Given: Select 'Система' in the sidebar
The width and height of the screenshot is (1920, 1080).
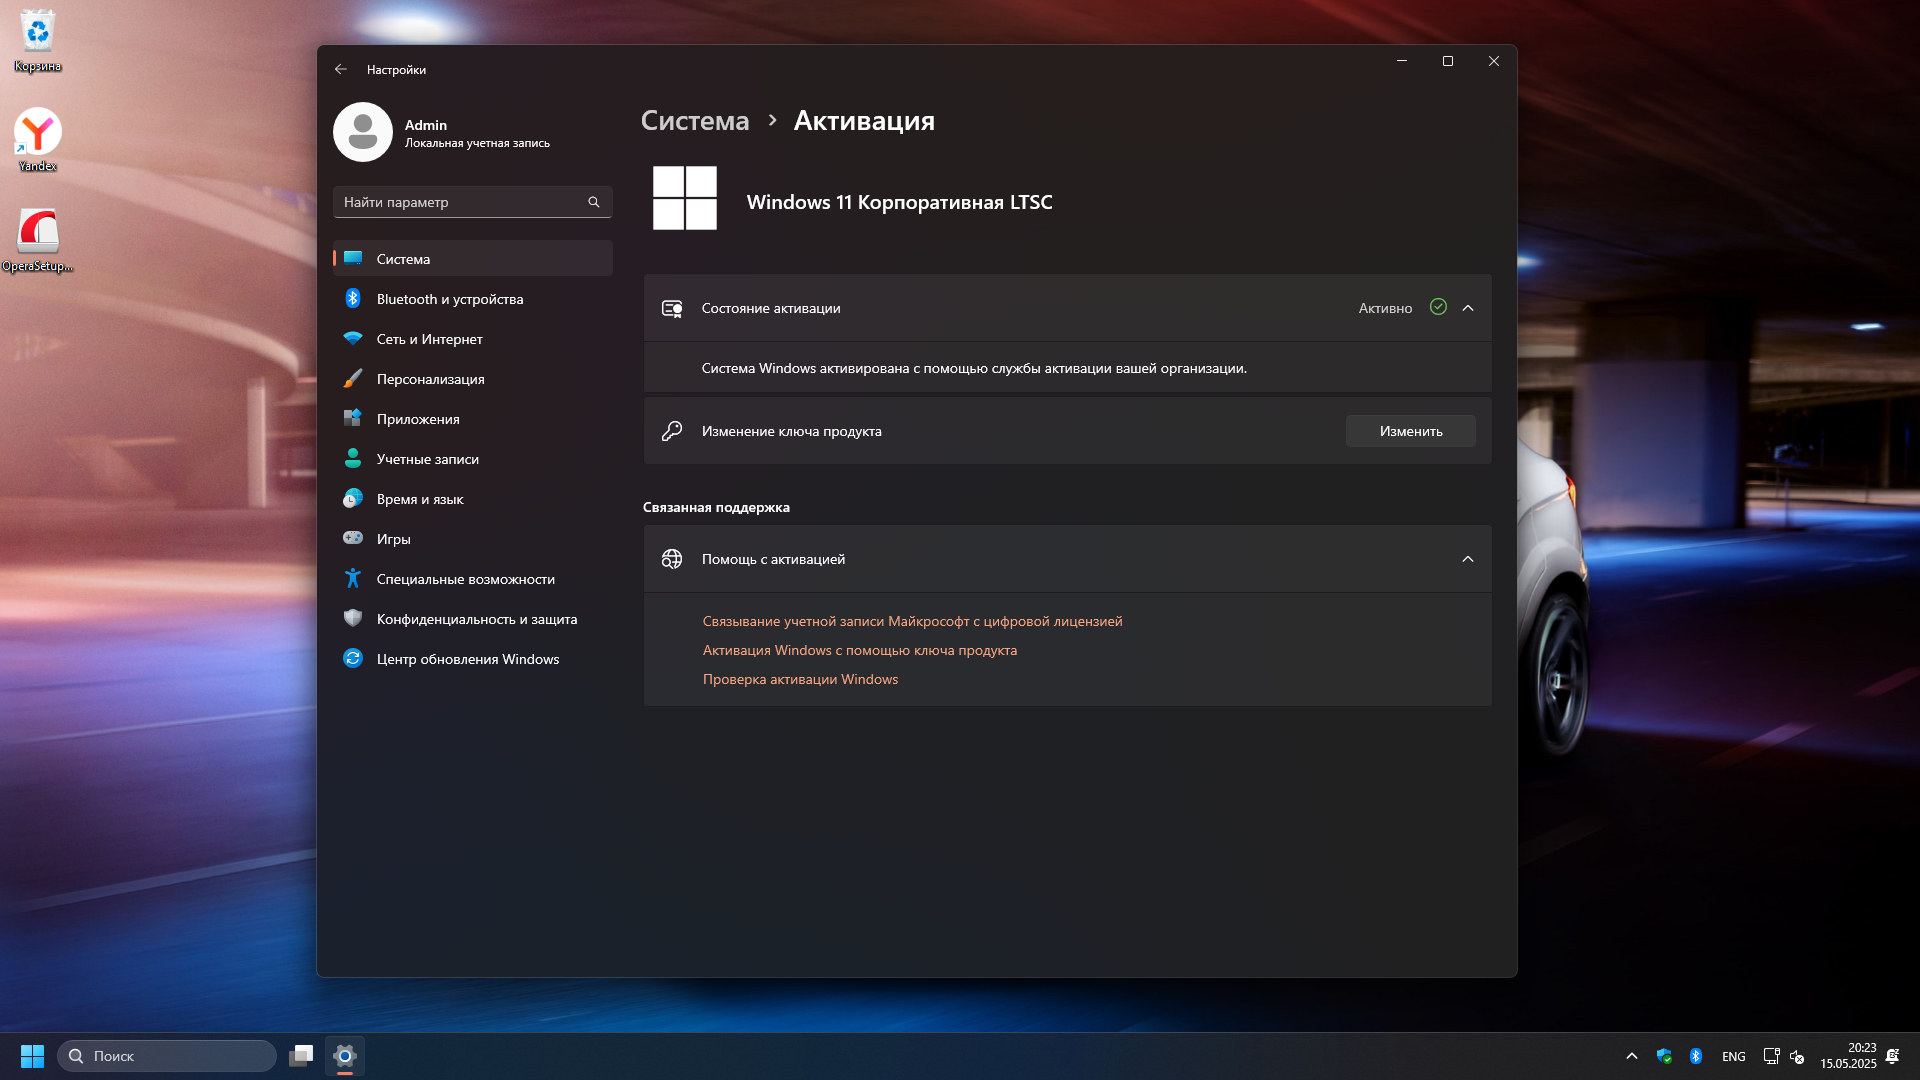Looking at the screenshot, I should pos(472,259).
